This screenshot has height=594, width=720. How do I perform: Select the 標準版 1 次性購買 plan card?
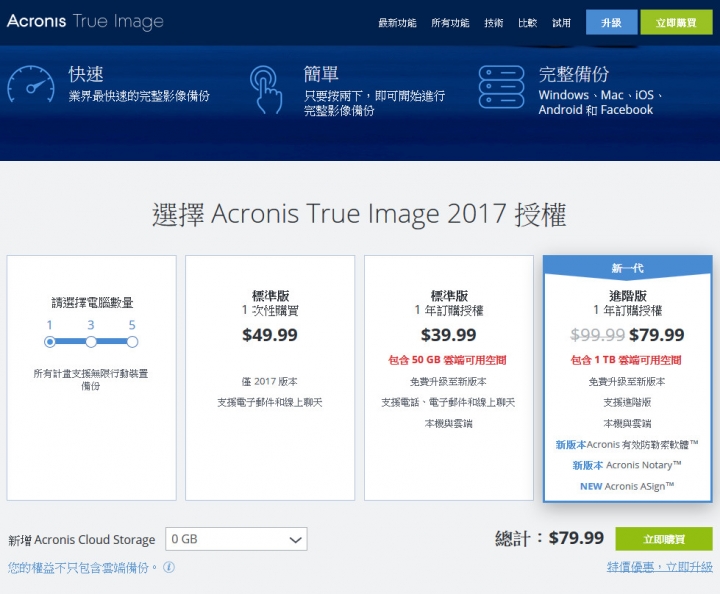pyautogui.click(x=270, y=378)
